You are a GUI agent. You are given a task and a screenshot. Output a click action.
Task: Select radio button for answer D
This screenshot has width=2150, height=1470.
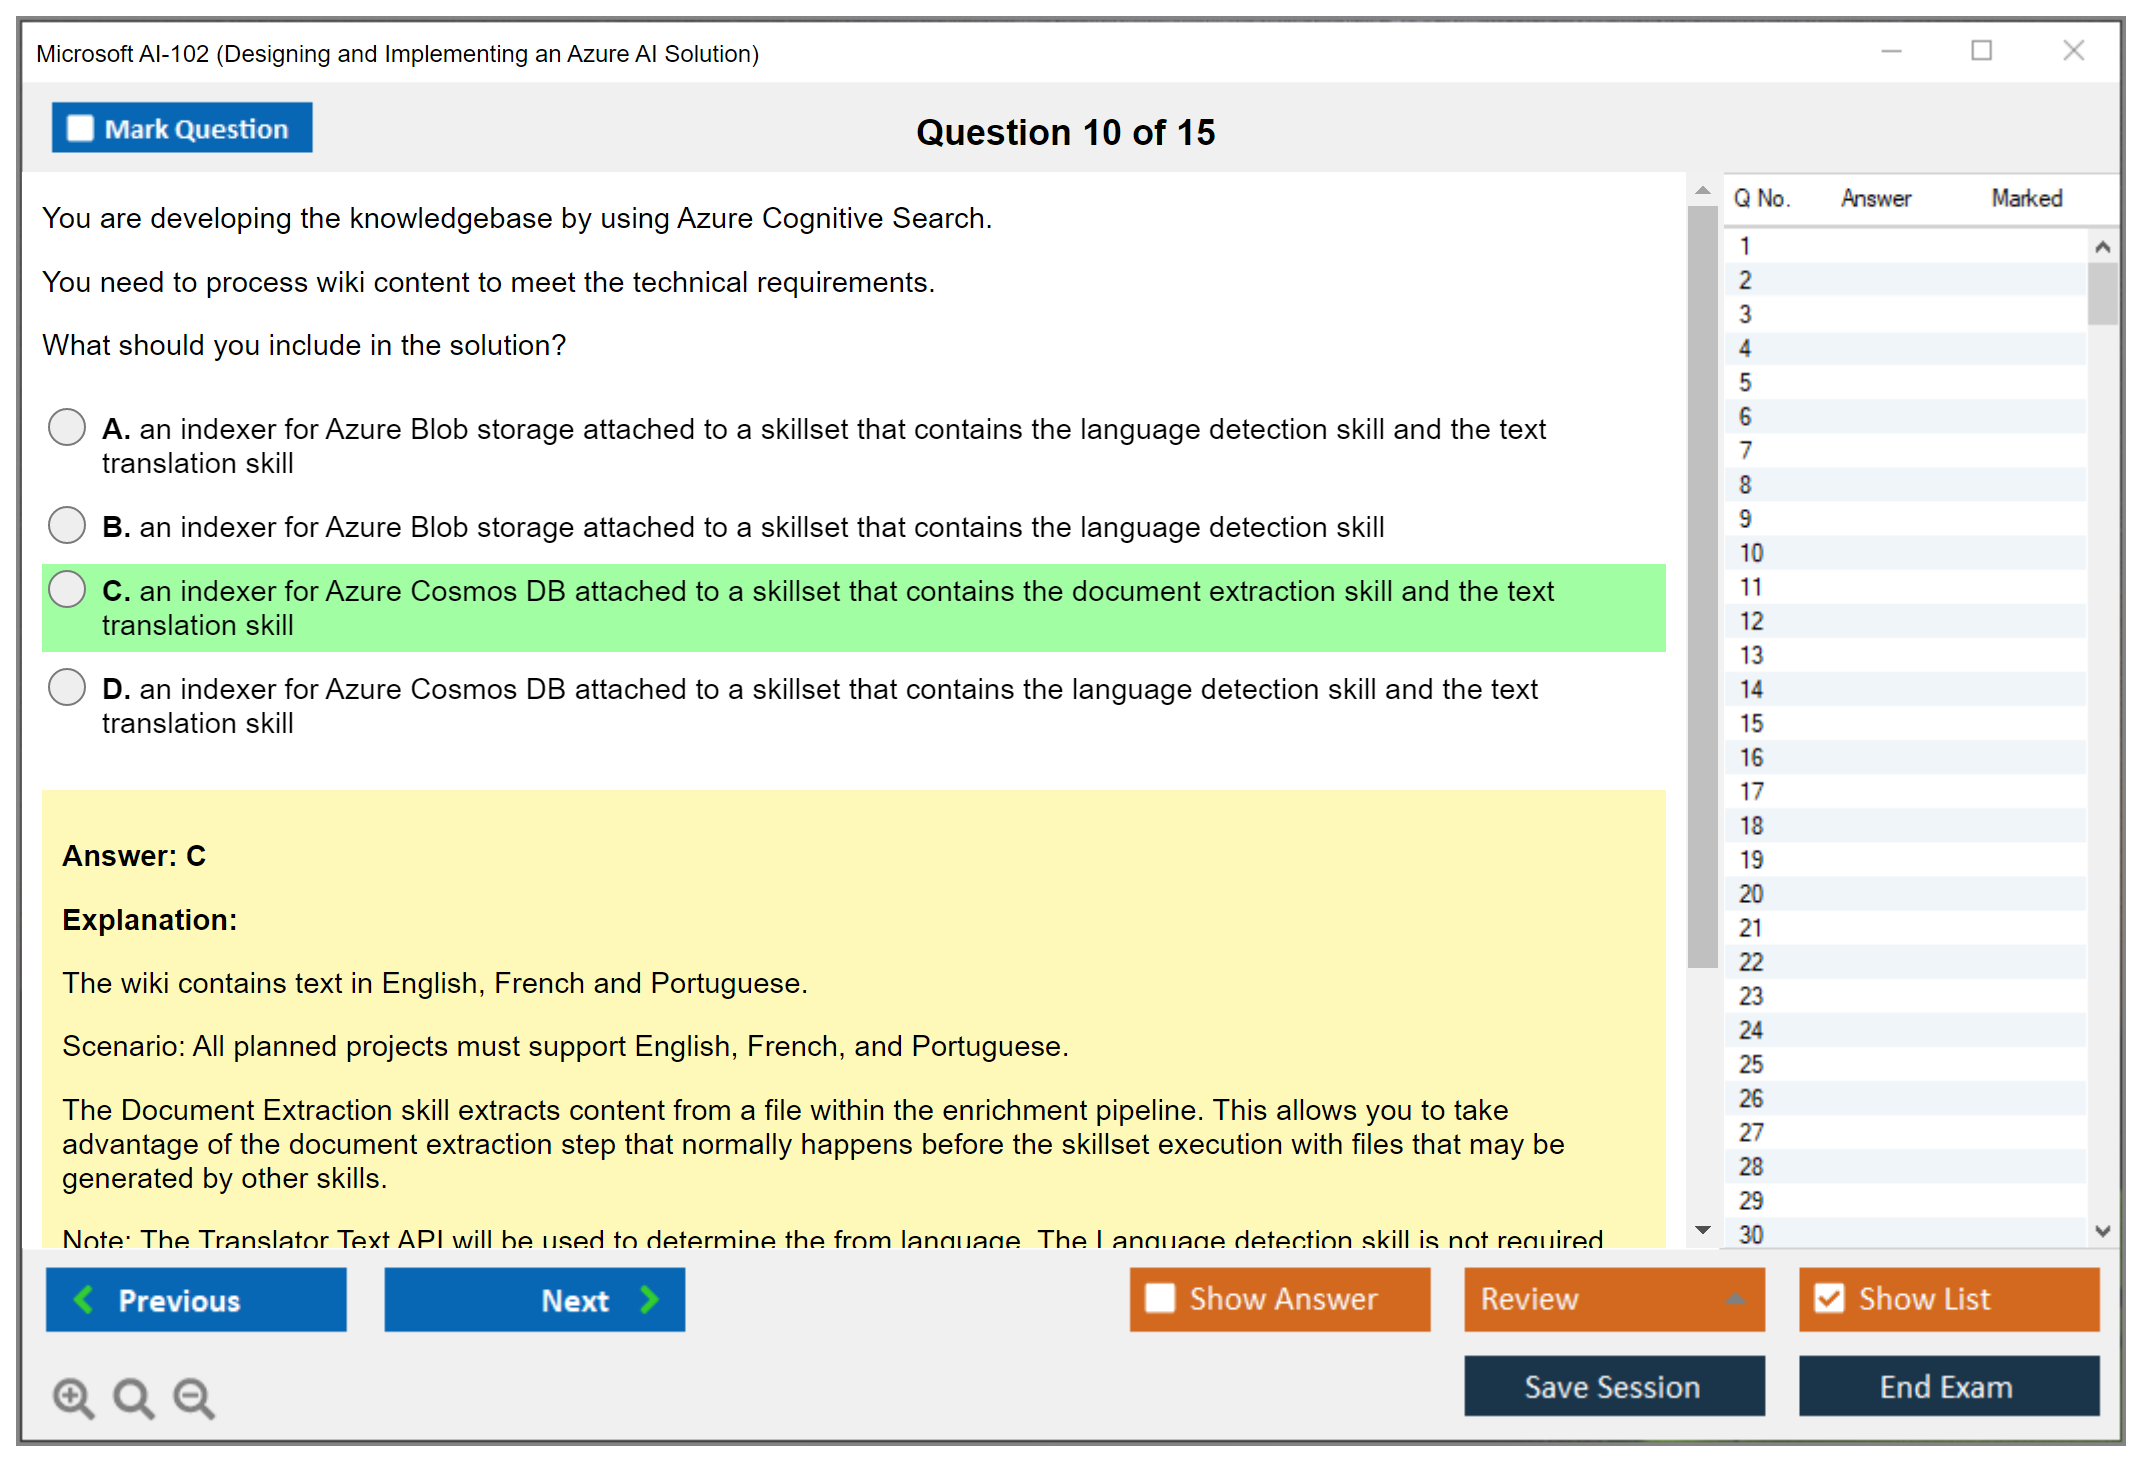click(x=67, y=687)
